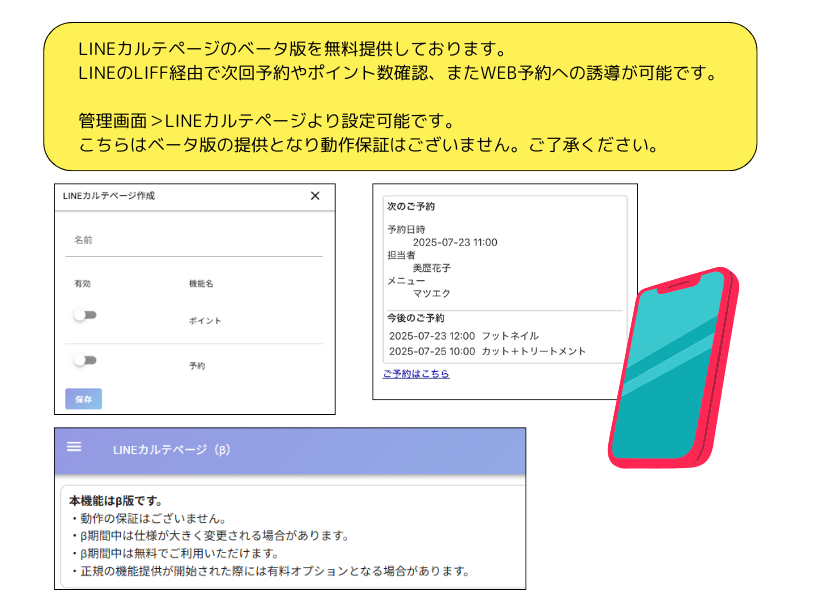This screenshot has height=614, width=819.
Task: Click the 担当者 label
Action: 401,255
